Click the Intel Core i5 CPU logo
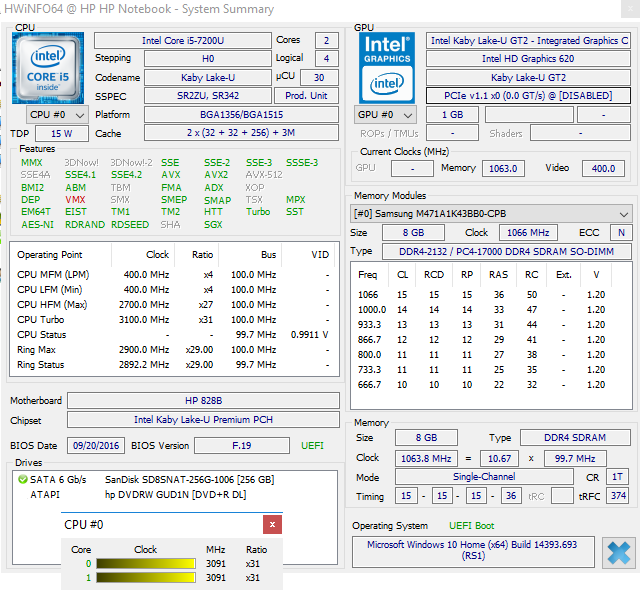The width and height of the screenshot is (640, 591). click(48, 68)
